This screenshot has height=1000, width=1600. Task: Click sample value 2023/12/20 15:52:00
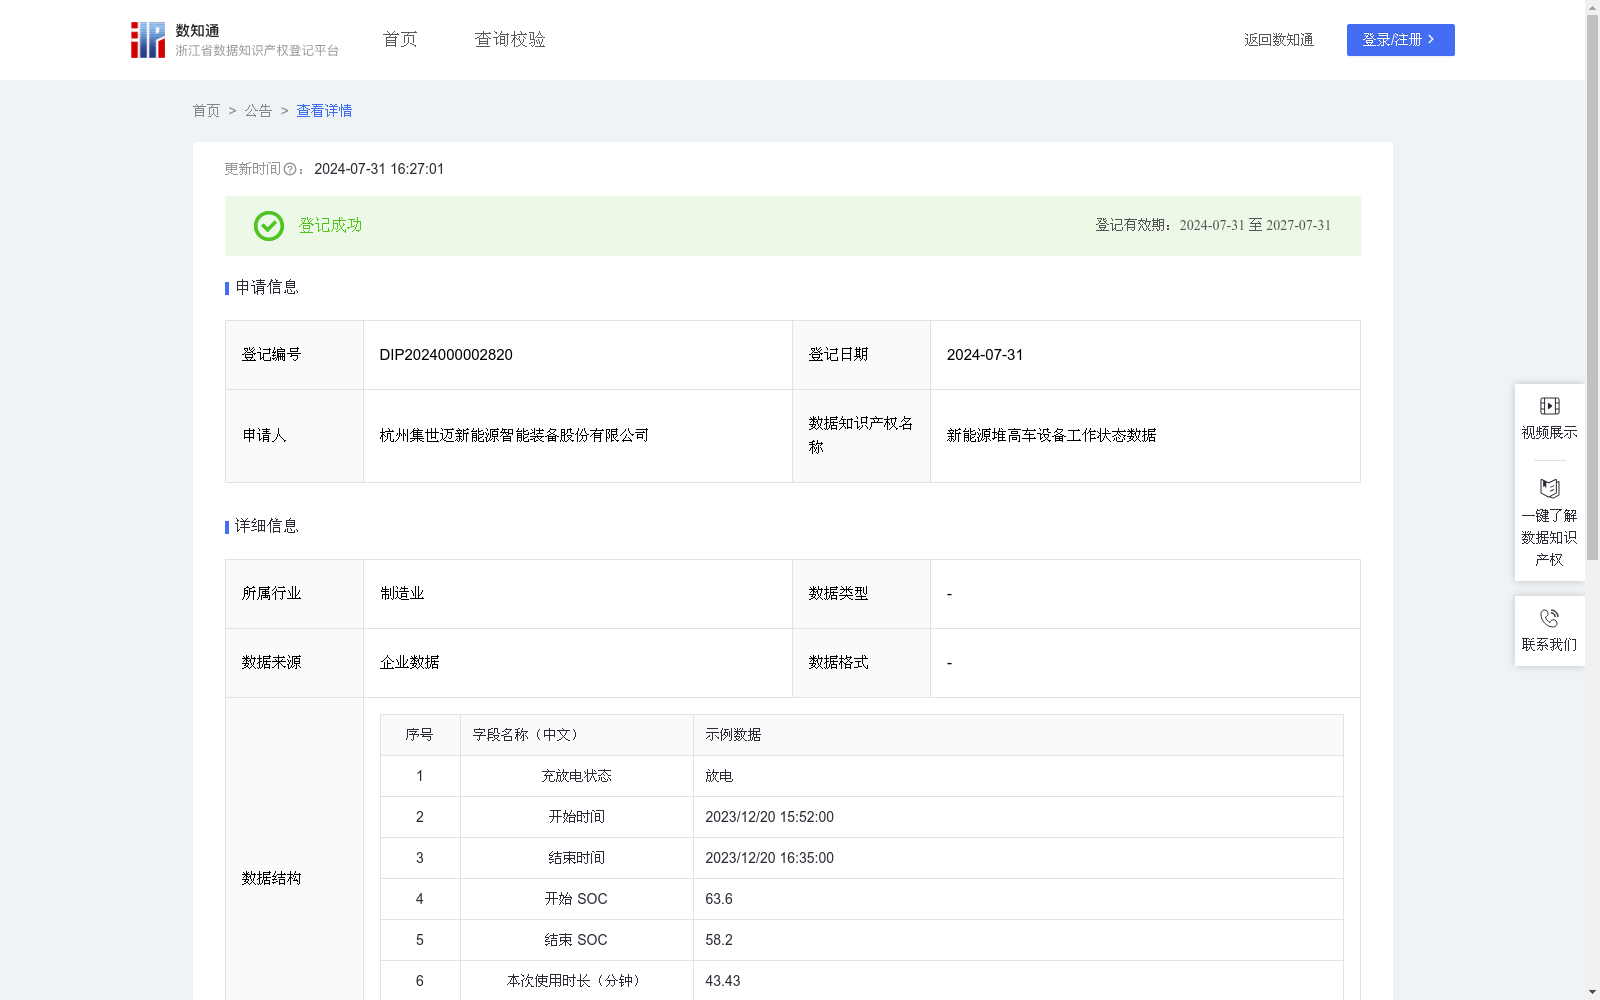[x=769, y=817]
